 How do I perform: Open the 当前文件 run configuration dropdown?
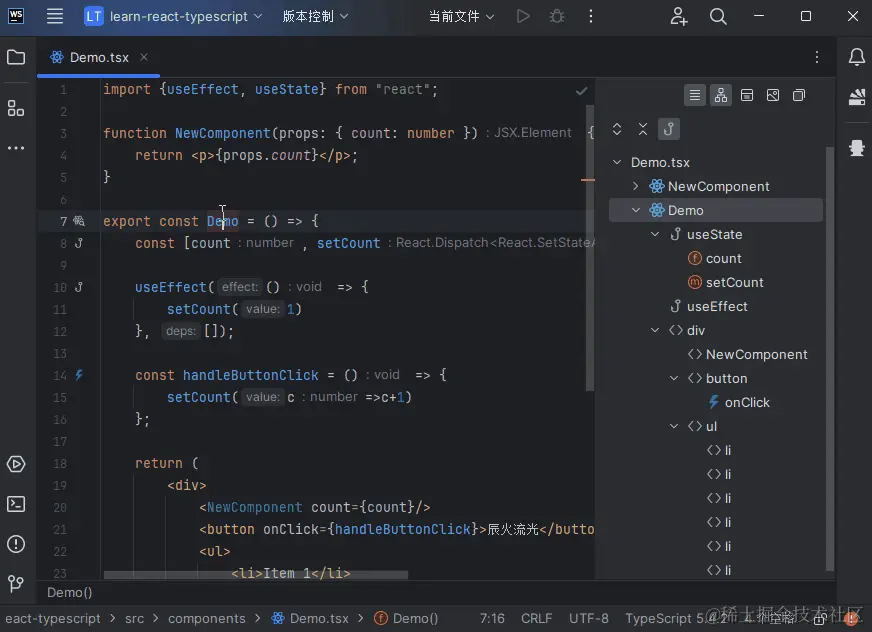click(x=461, y=16)
